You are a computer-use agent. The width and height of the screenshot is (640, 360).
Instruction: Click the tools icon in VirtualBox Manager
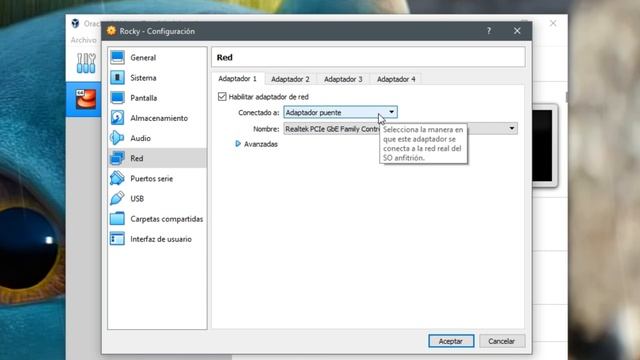point(86,63)
